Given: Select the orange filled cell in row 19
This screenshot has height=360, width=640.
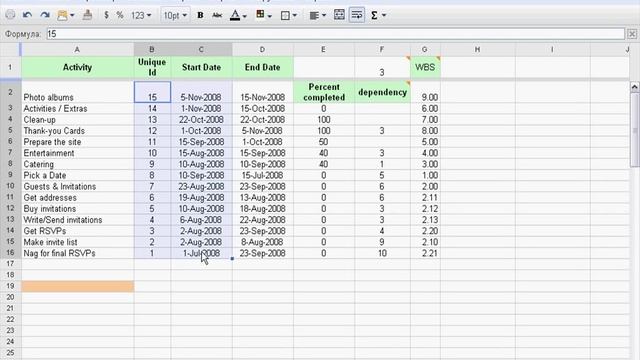Looking at the screenshot, I should tap(77, 286).
